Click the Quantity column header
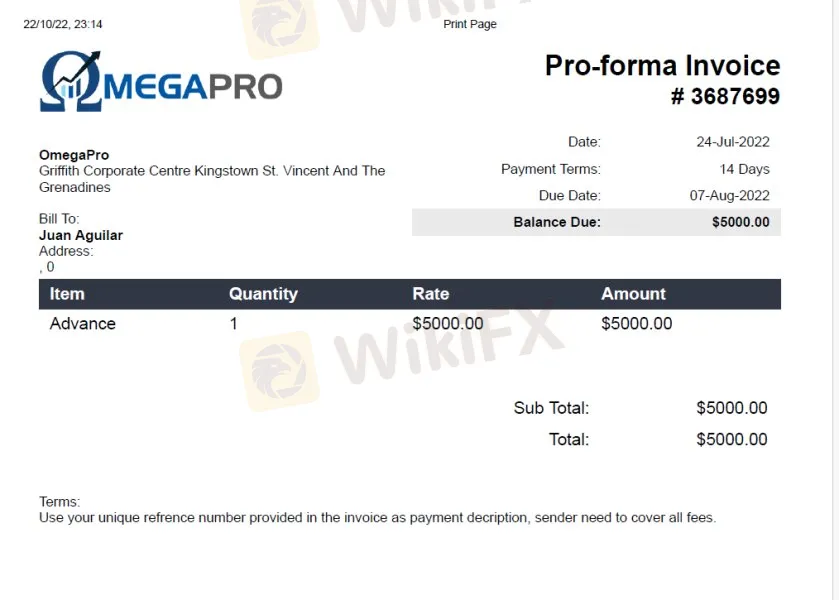The height and width of the screenshot is (600, 839). pos(263,294)
